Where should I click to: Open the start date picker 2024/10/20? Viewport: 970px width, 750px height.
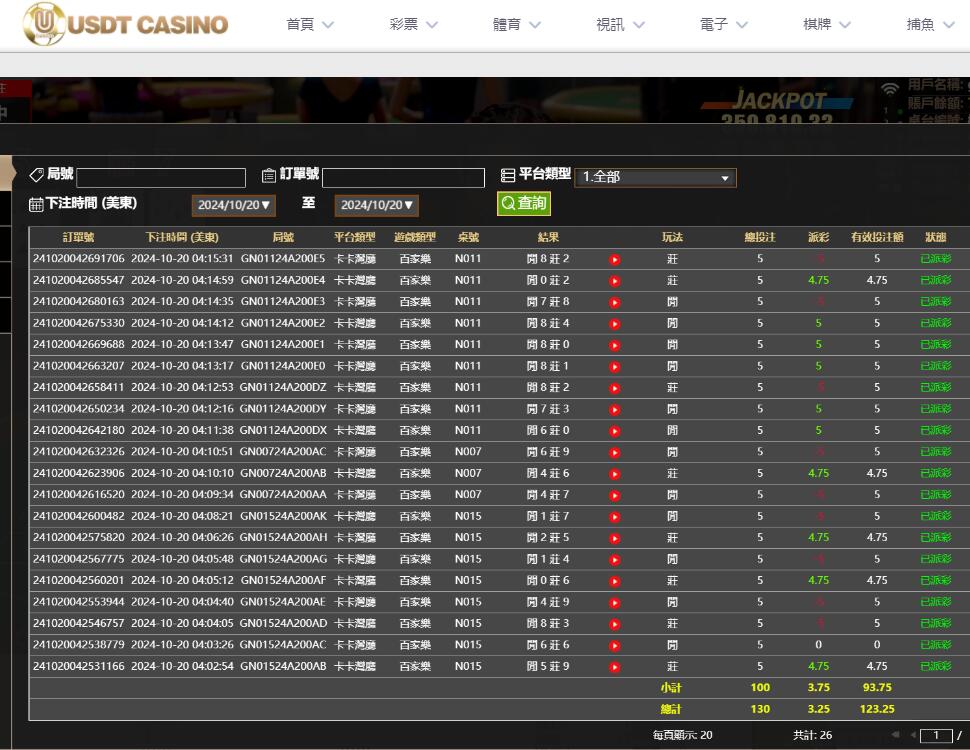click(x=234, y=205)
